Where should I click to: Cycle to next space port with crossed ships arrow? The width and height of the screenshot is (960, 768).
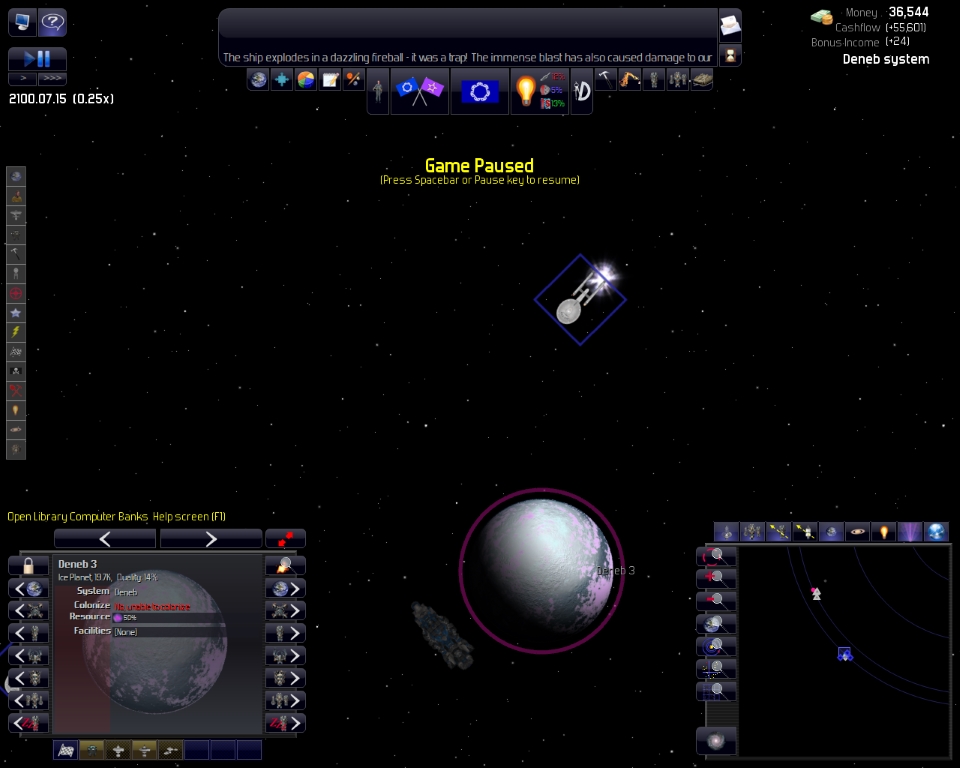285,611
